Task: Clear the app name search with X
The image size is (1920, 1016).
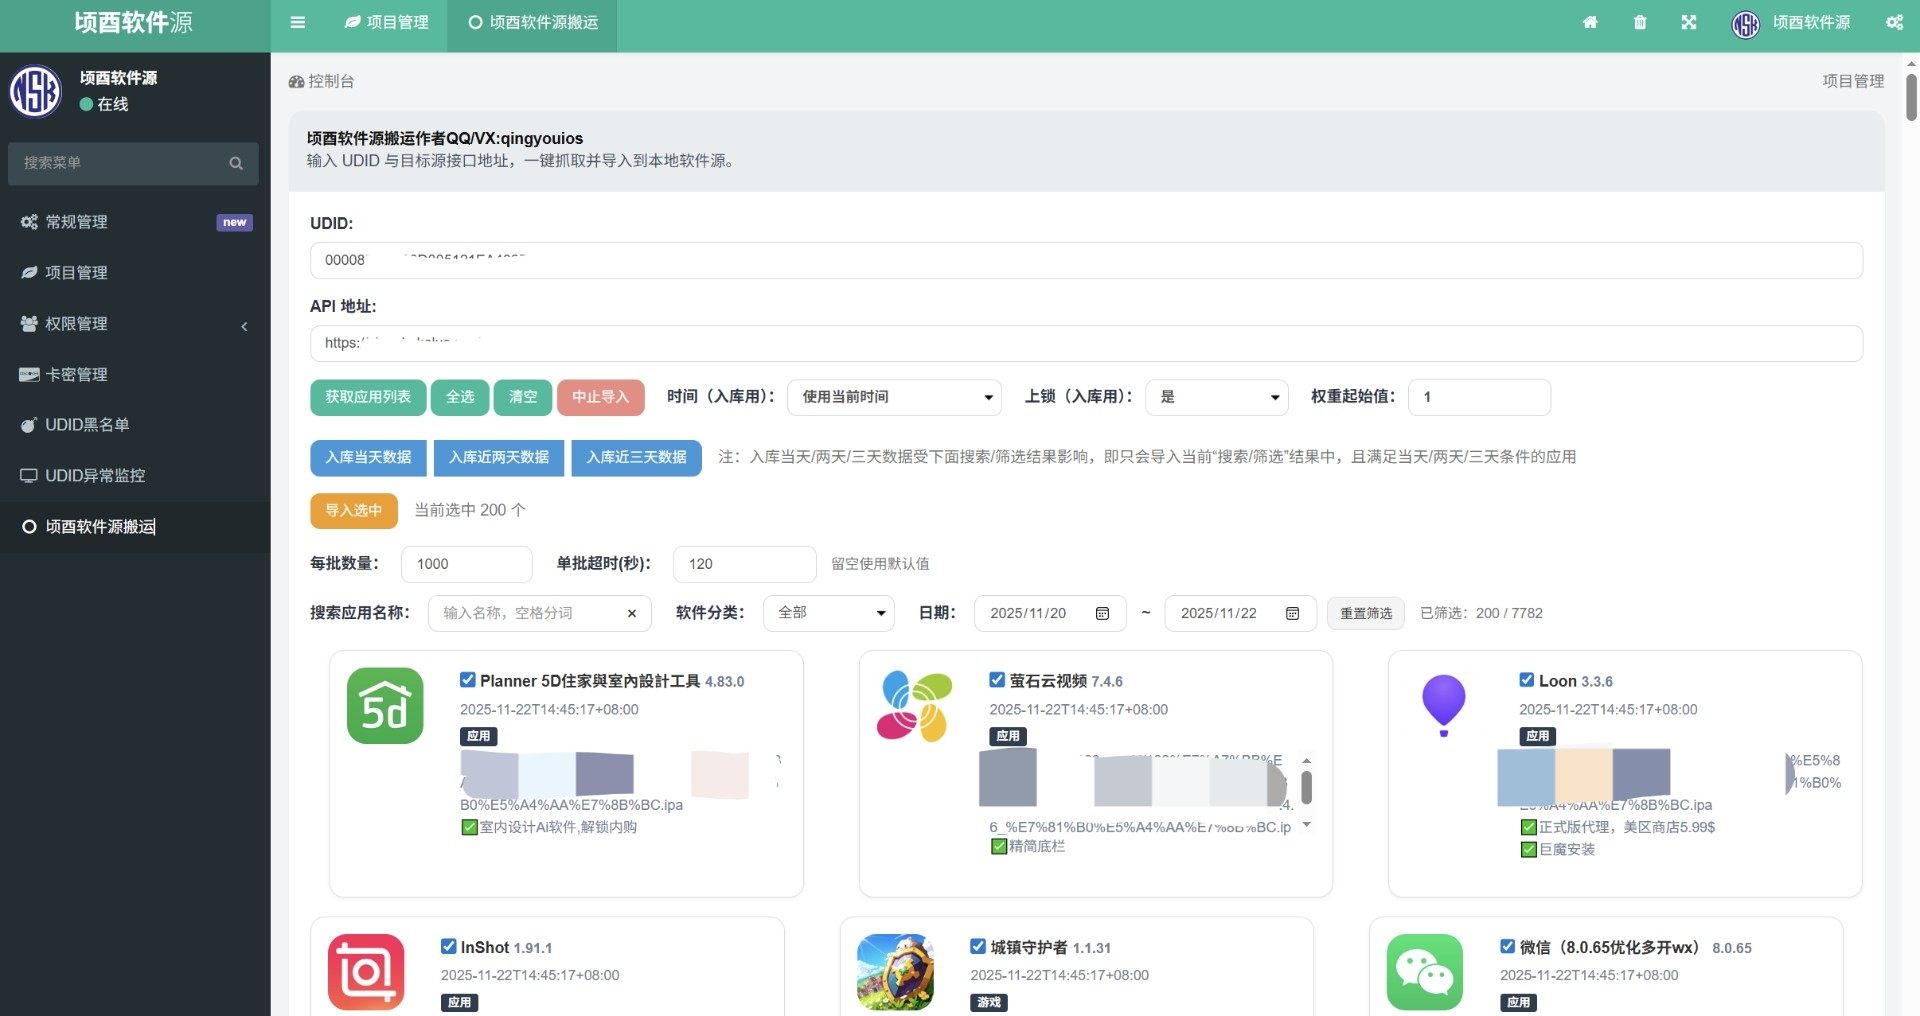Action: [x=632, y=613]
